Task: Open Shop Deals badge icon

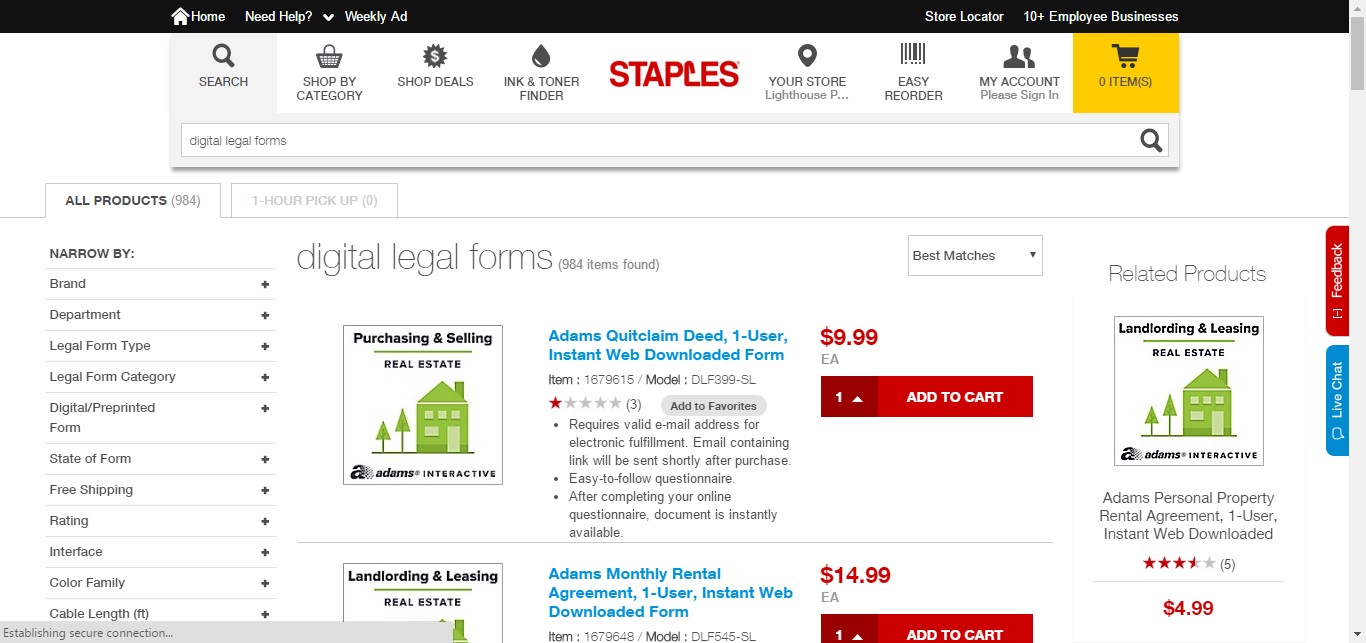Action: [435, 56]
